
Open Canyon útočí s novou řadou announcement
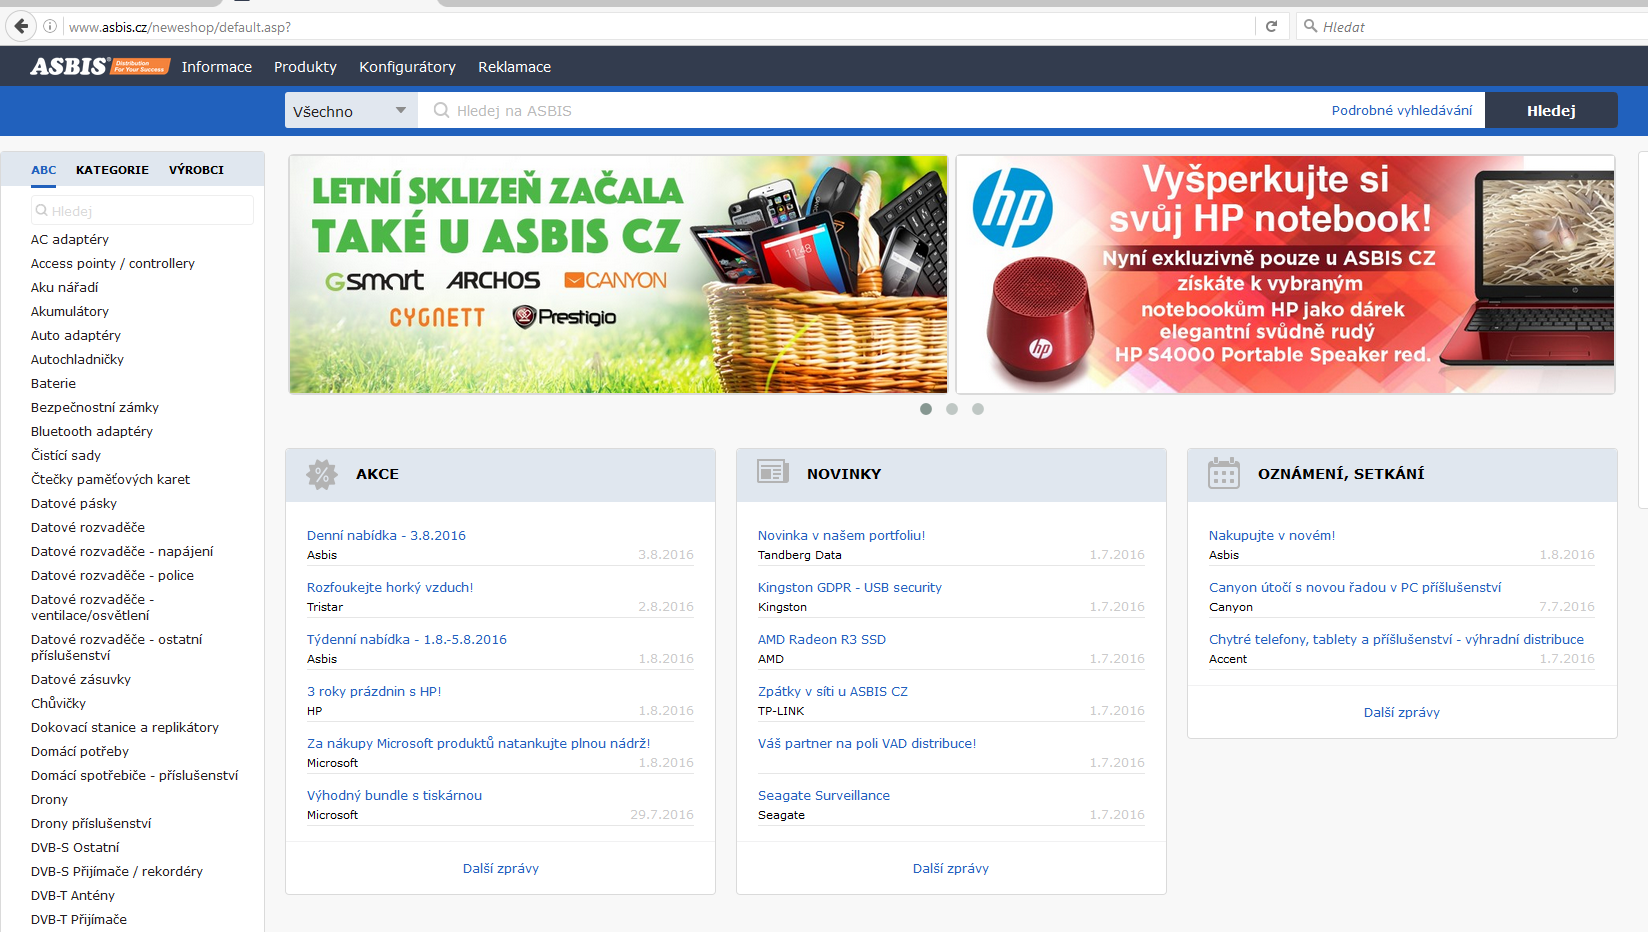click(x=1355, y=588)
